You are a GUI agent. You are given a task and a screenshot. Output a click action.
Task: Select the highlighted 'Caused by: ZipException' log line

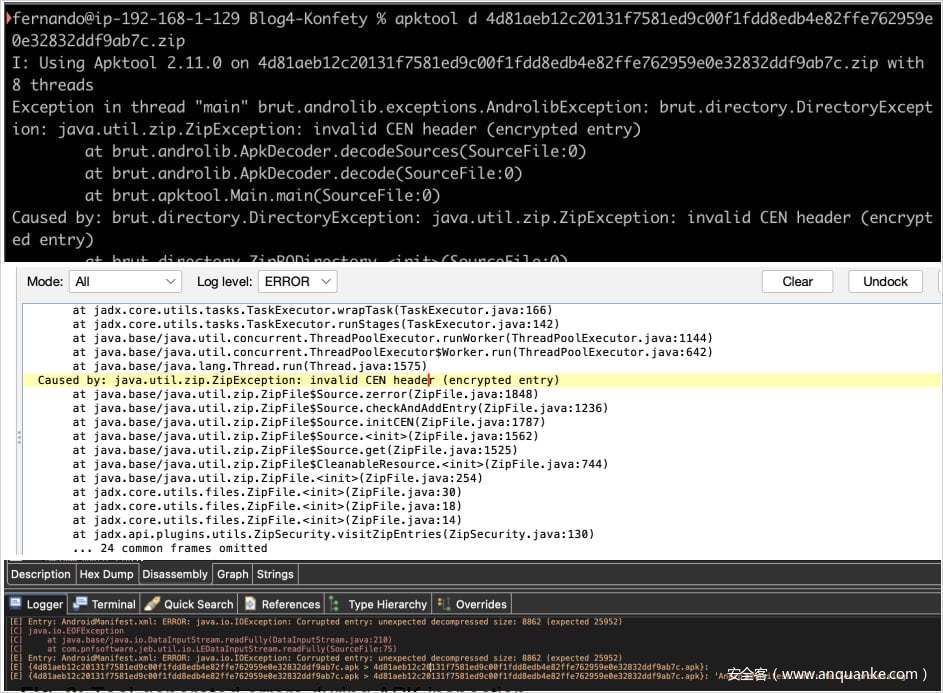pyautogui.click(x=298, y=380)
